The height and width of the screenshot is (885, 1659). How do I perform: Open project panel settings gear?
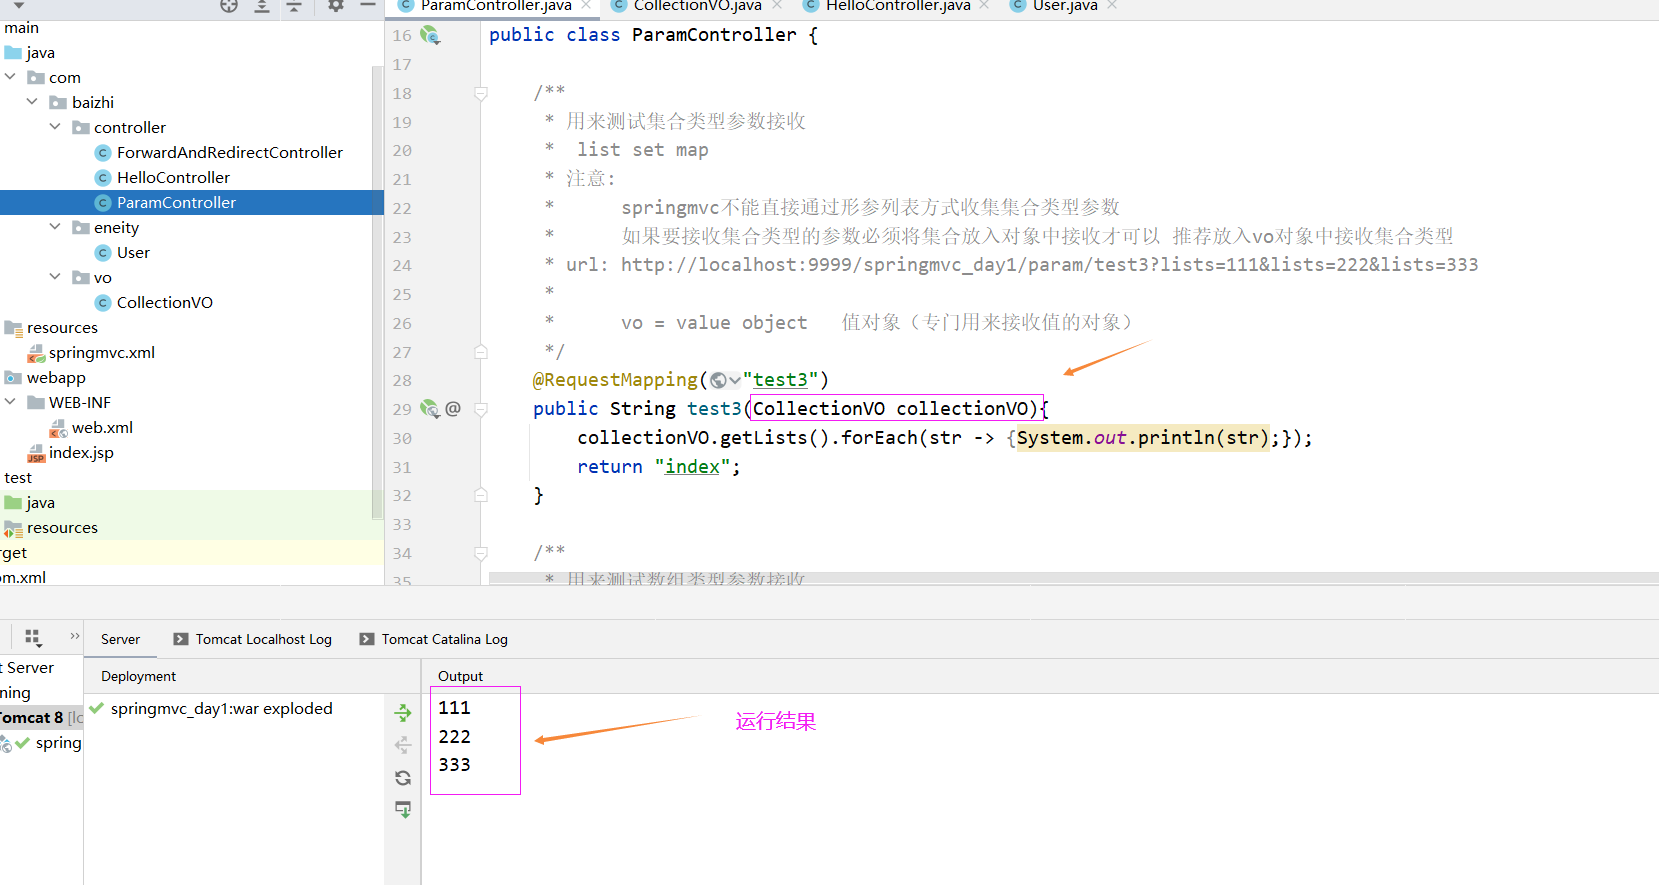tap(336, 5)
